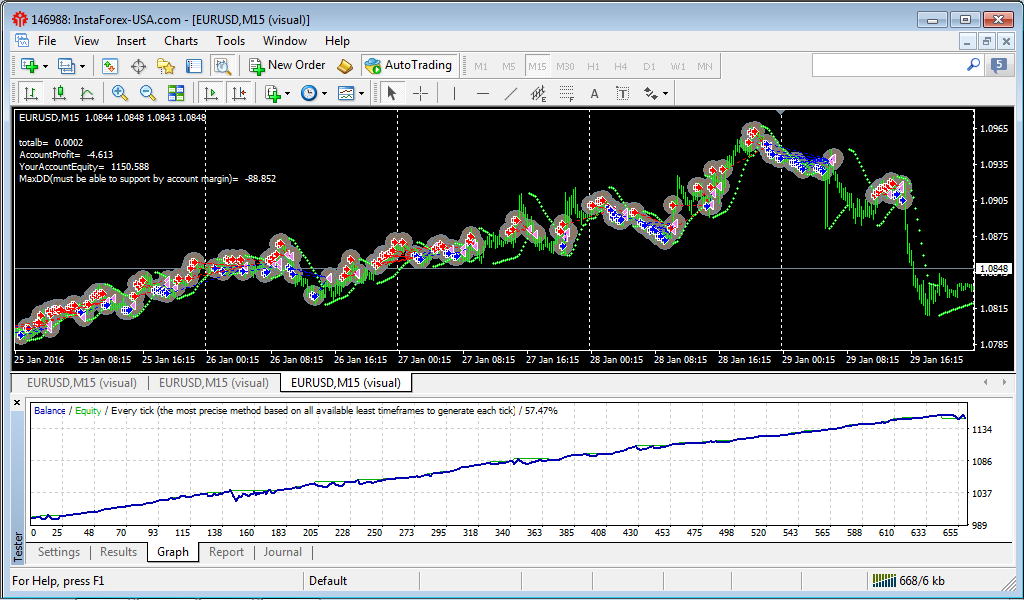
Task: Open the Tools menu
Action: click(231, 40)
